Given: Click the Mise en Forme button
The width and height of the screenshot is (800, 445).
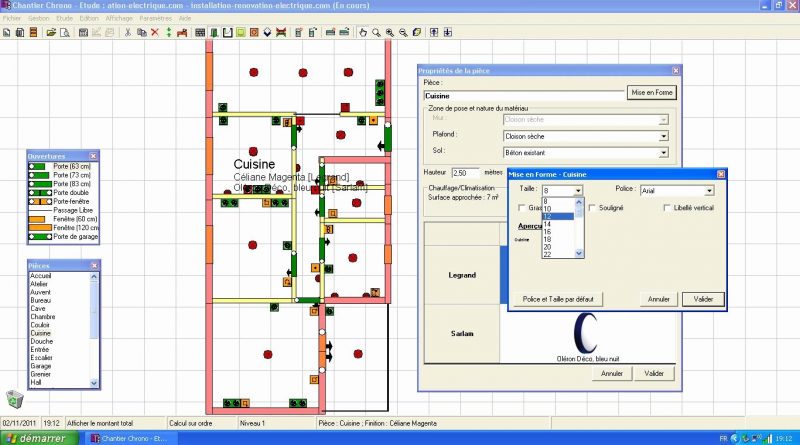Looking at the screenshot, I should pos(652,92).
